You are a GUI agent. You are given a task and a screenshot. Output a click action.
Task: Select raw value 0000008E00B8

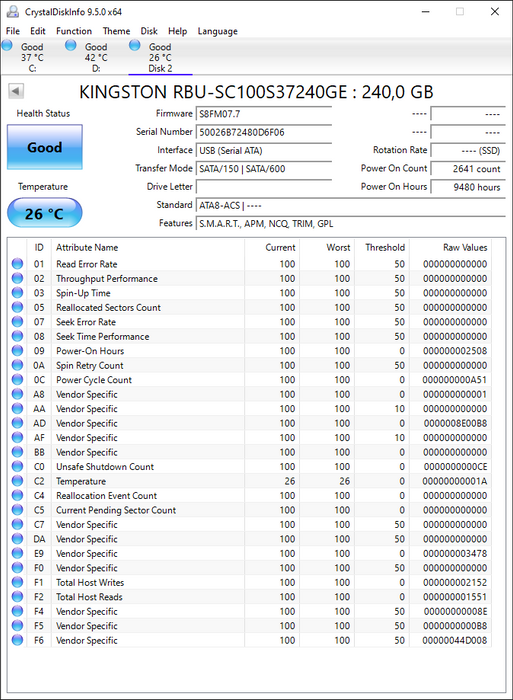coord(455,423)
